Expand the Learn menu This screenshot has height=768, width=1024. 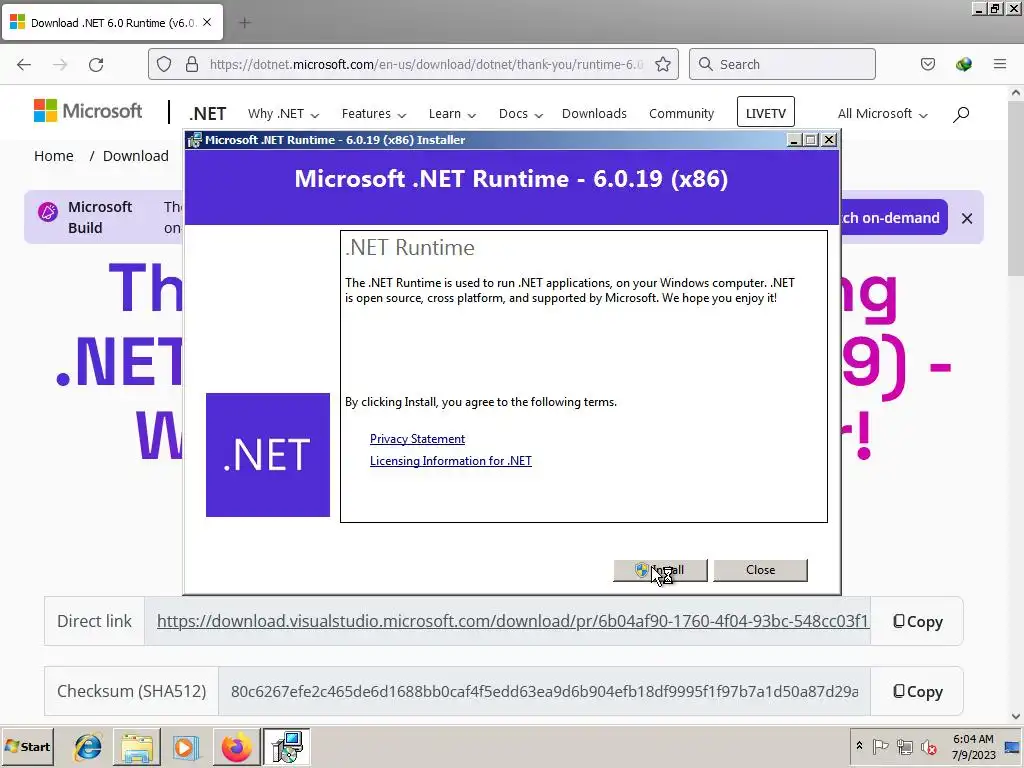[x=452, y=114]
